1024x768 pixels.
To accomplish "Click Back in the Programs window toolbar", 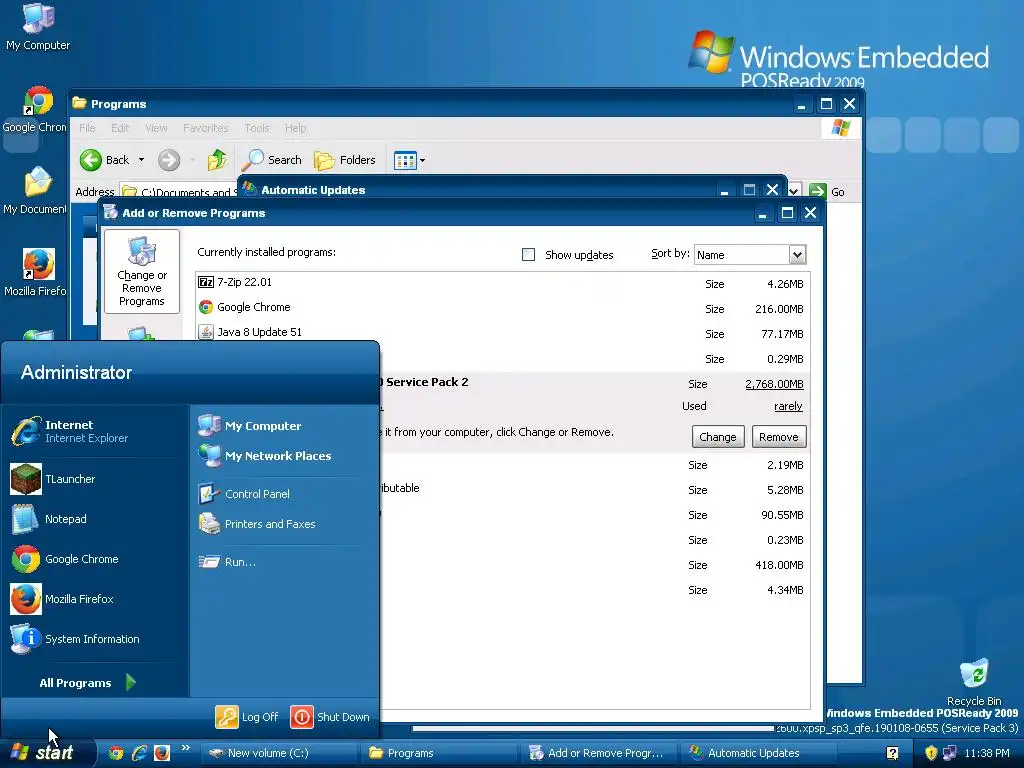I will (104, 160).
